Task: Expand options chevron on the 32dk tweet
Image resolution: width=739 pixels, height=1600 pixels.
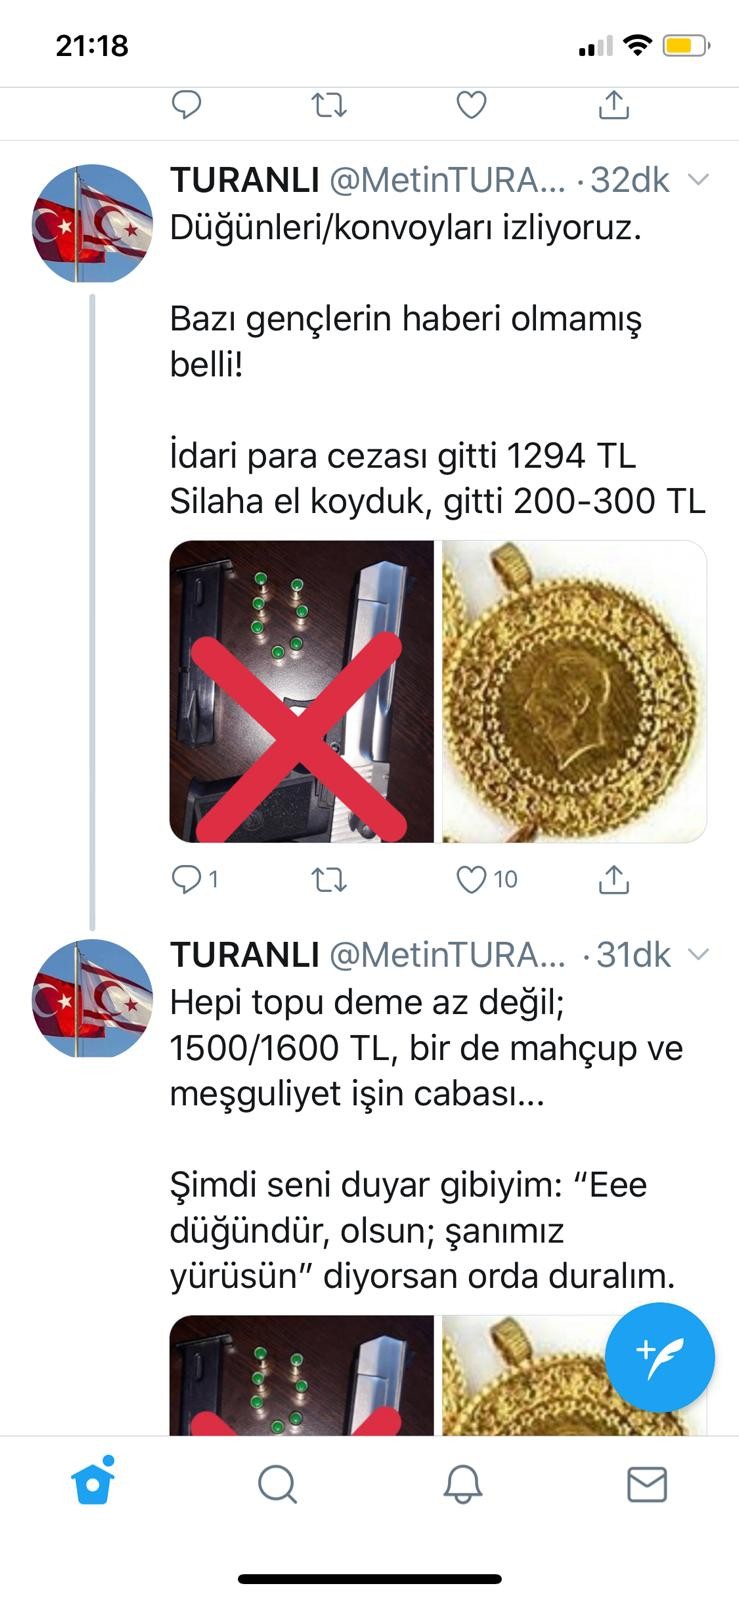Action: tap(699, 180)
